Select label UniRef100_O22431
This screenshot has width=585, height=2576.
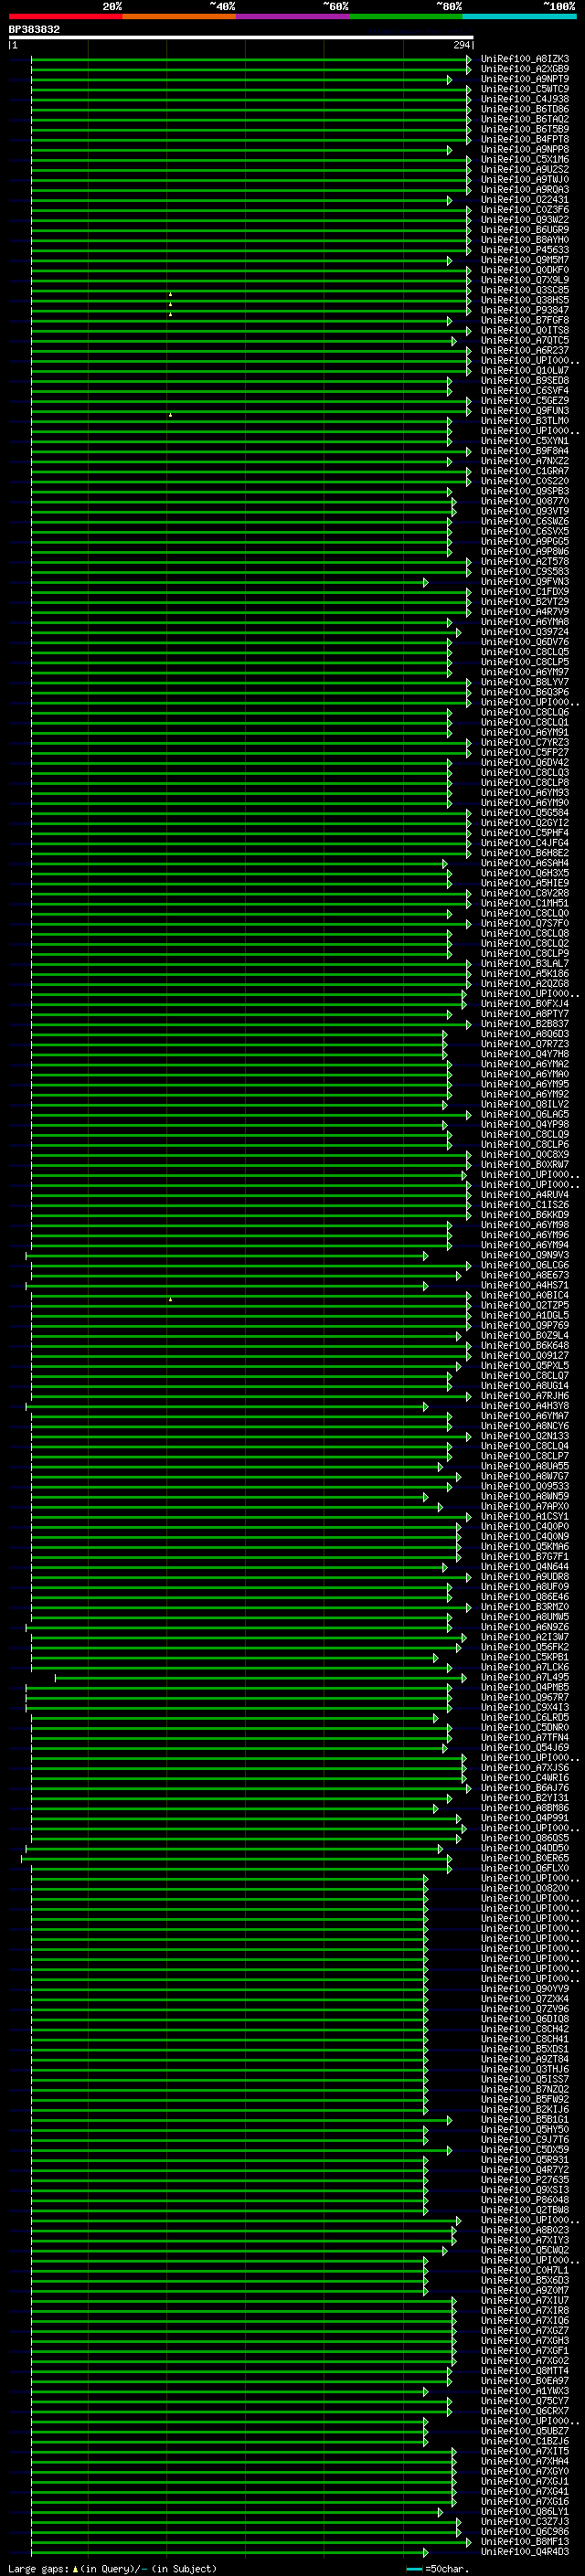click(x=525, y=200)
